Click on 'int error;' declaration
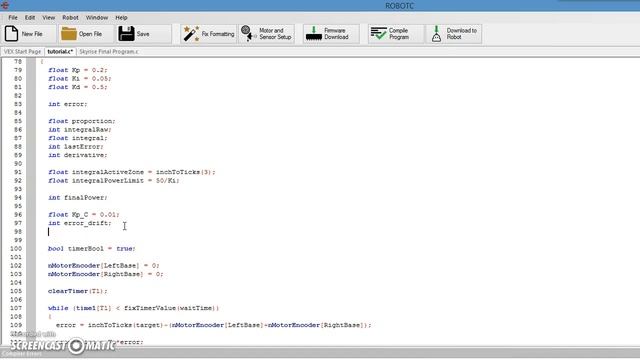The height and width of the screenshot is (360, 640). tap(68, 104)
